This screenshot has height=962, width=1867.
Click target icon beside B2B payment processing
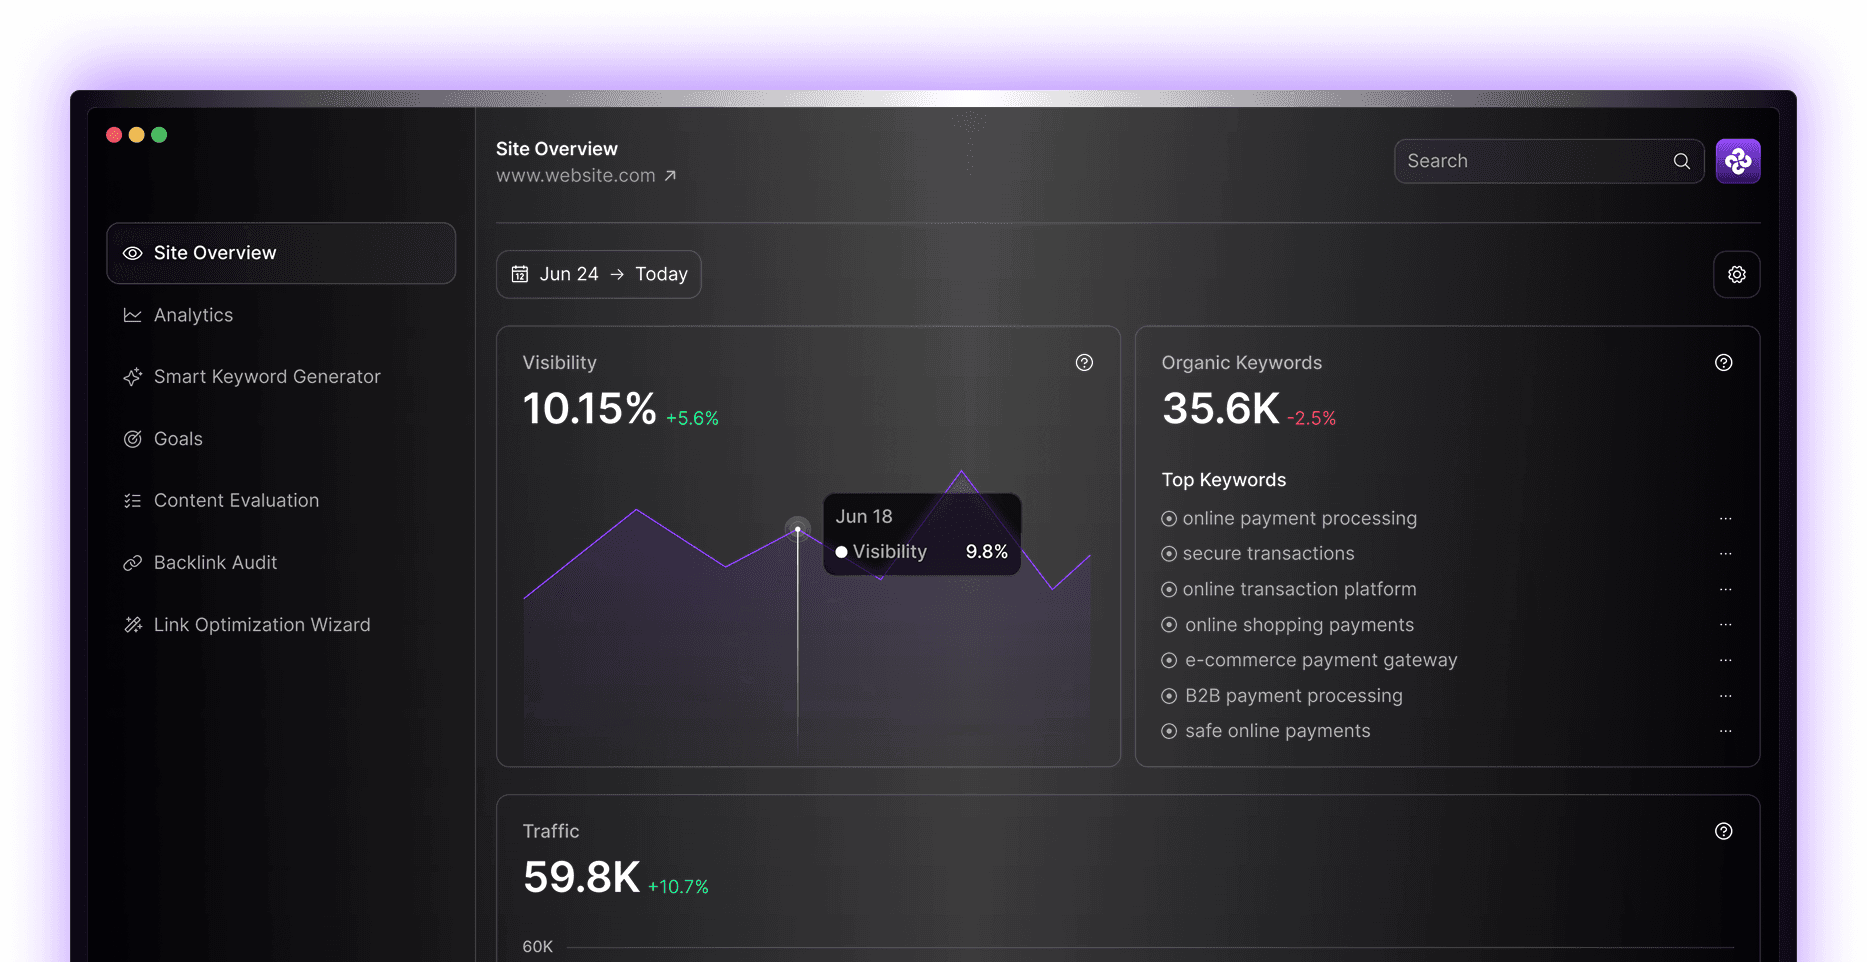tap(1169, 696)
